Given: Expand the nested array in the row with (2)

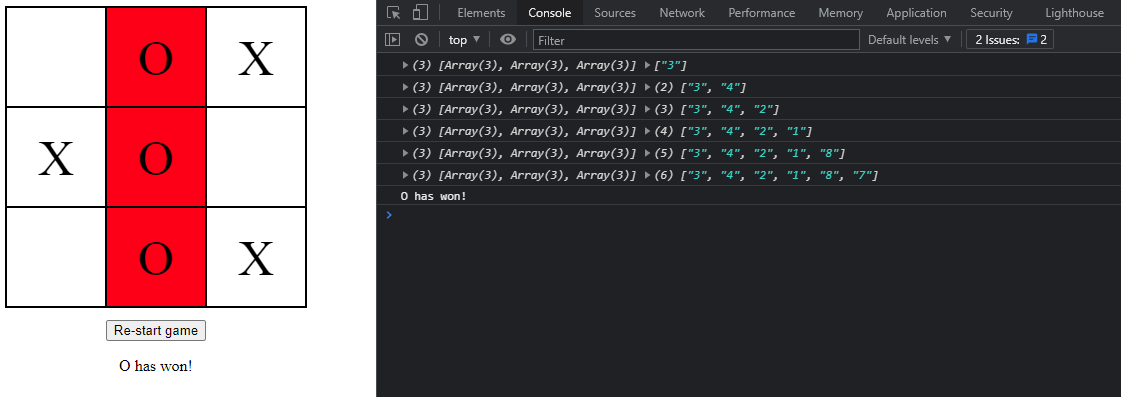Looking at the screenshot, I should (405, 87).
